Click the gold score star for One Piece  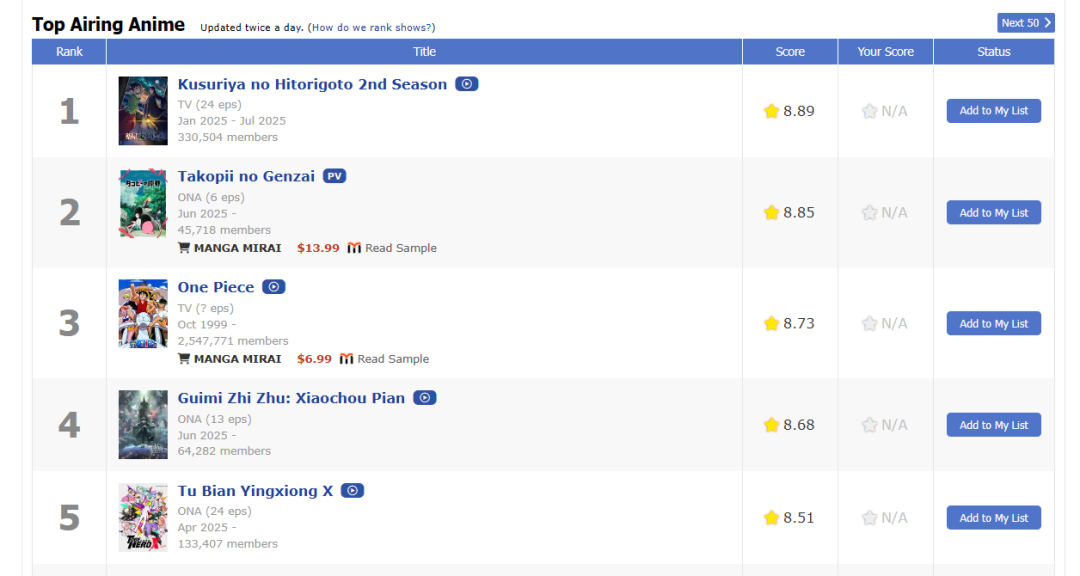pos(771,323)
